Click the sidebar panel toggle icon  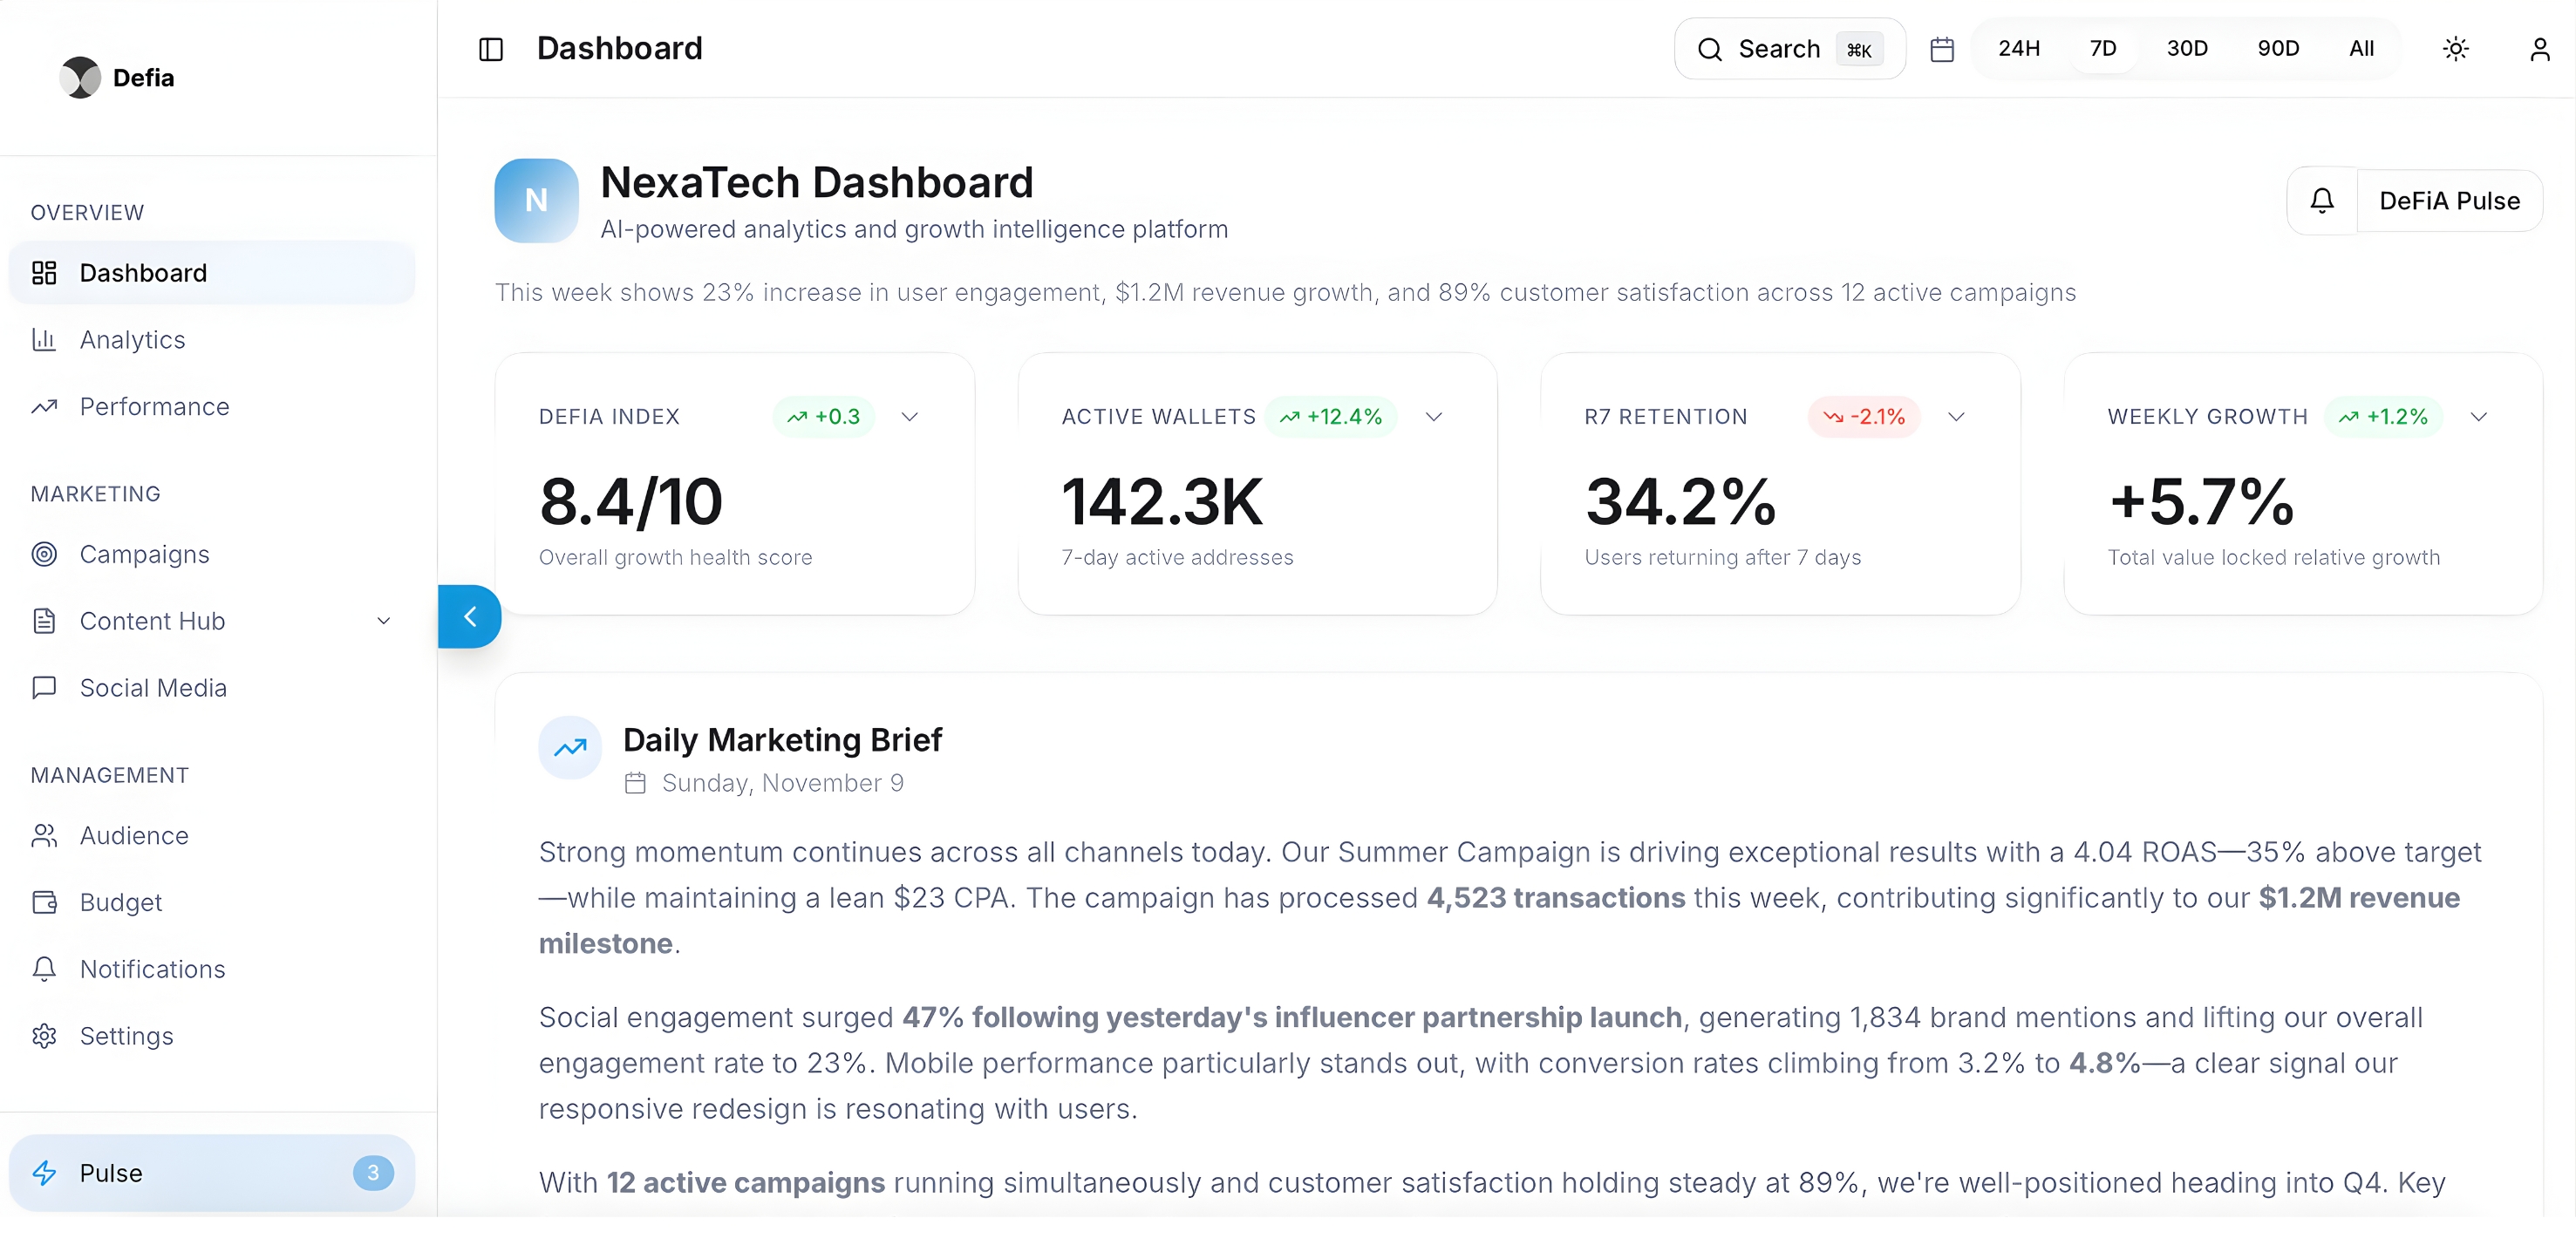pos(490,49)
